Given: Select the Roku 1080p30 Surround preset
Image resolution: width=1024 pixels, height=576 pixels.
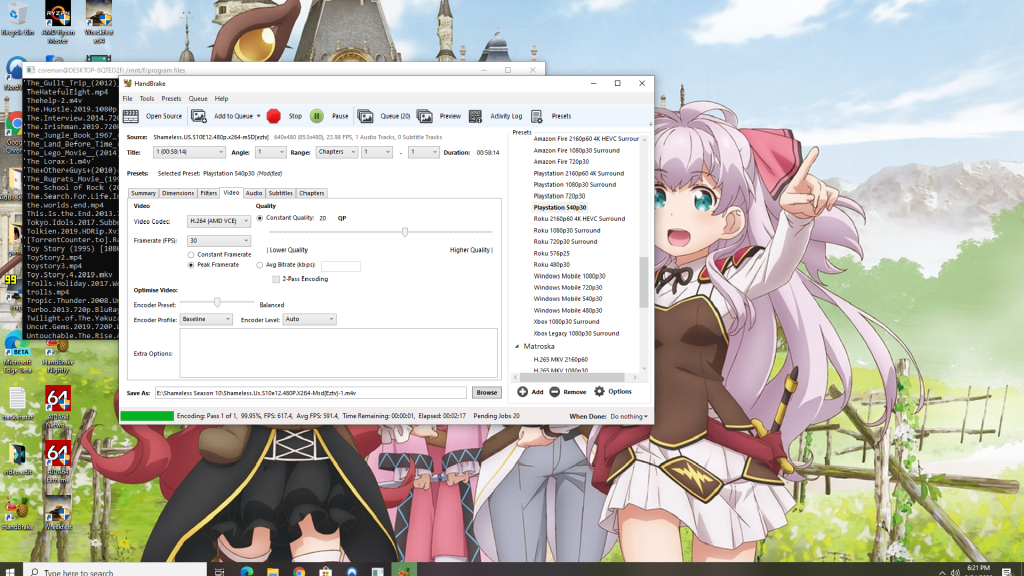Looking at the screenshot, I should (x=565, y=230).
